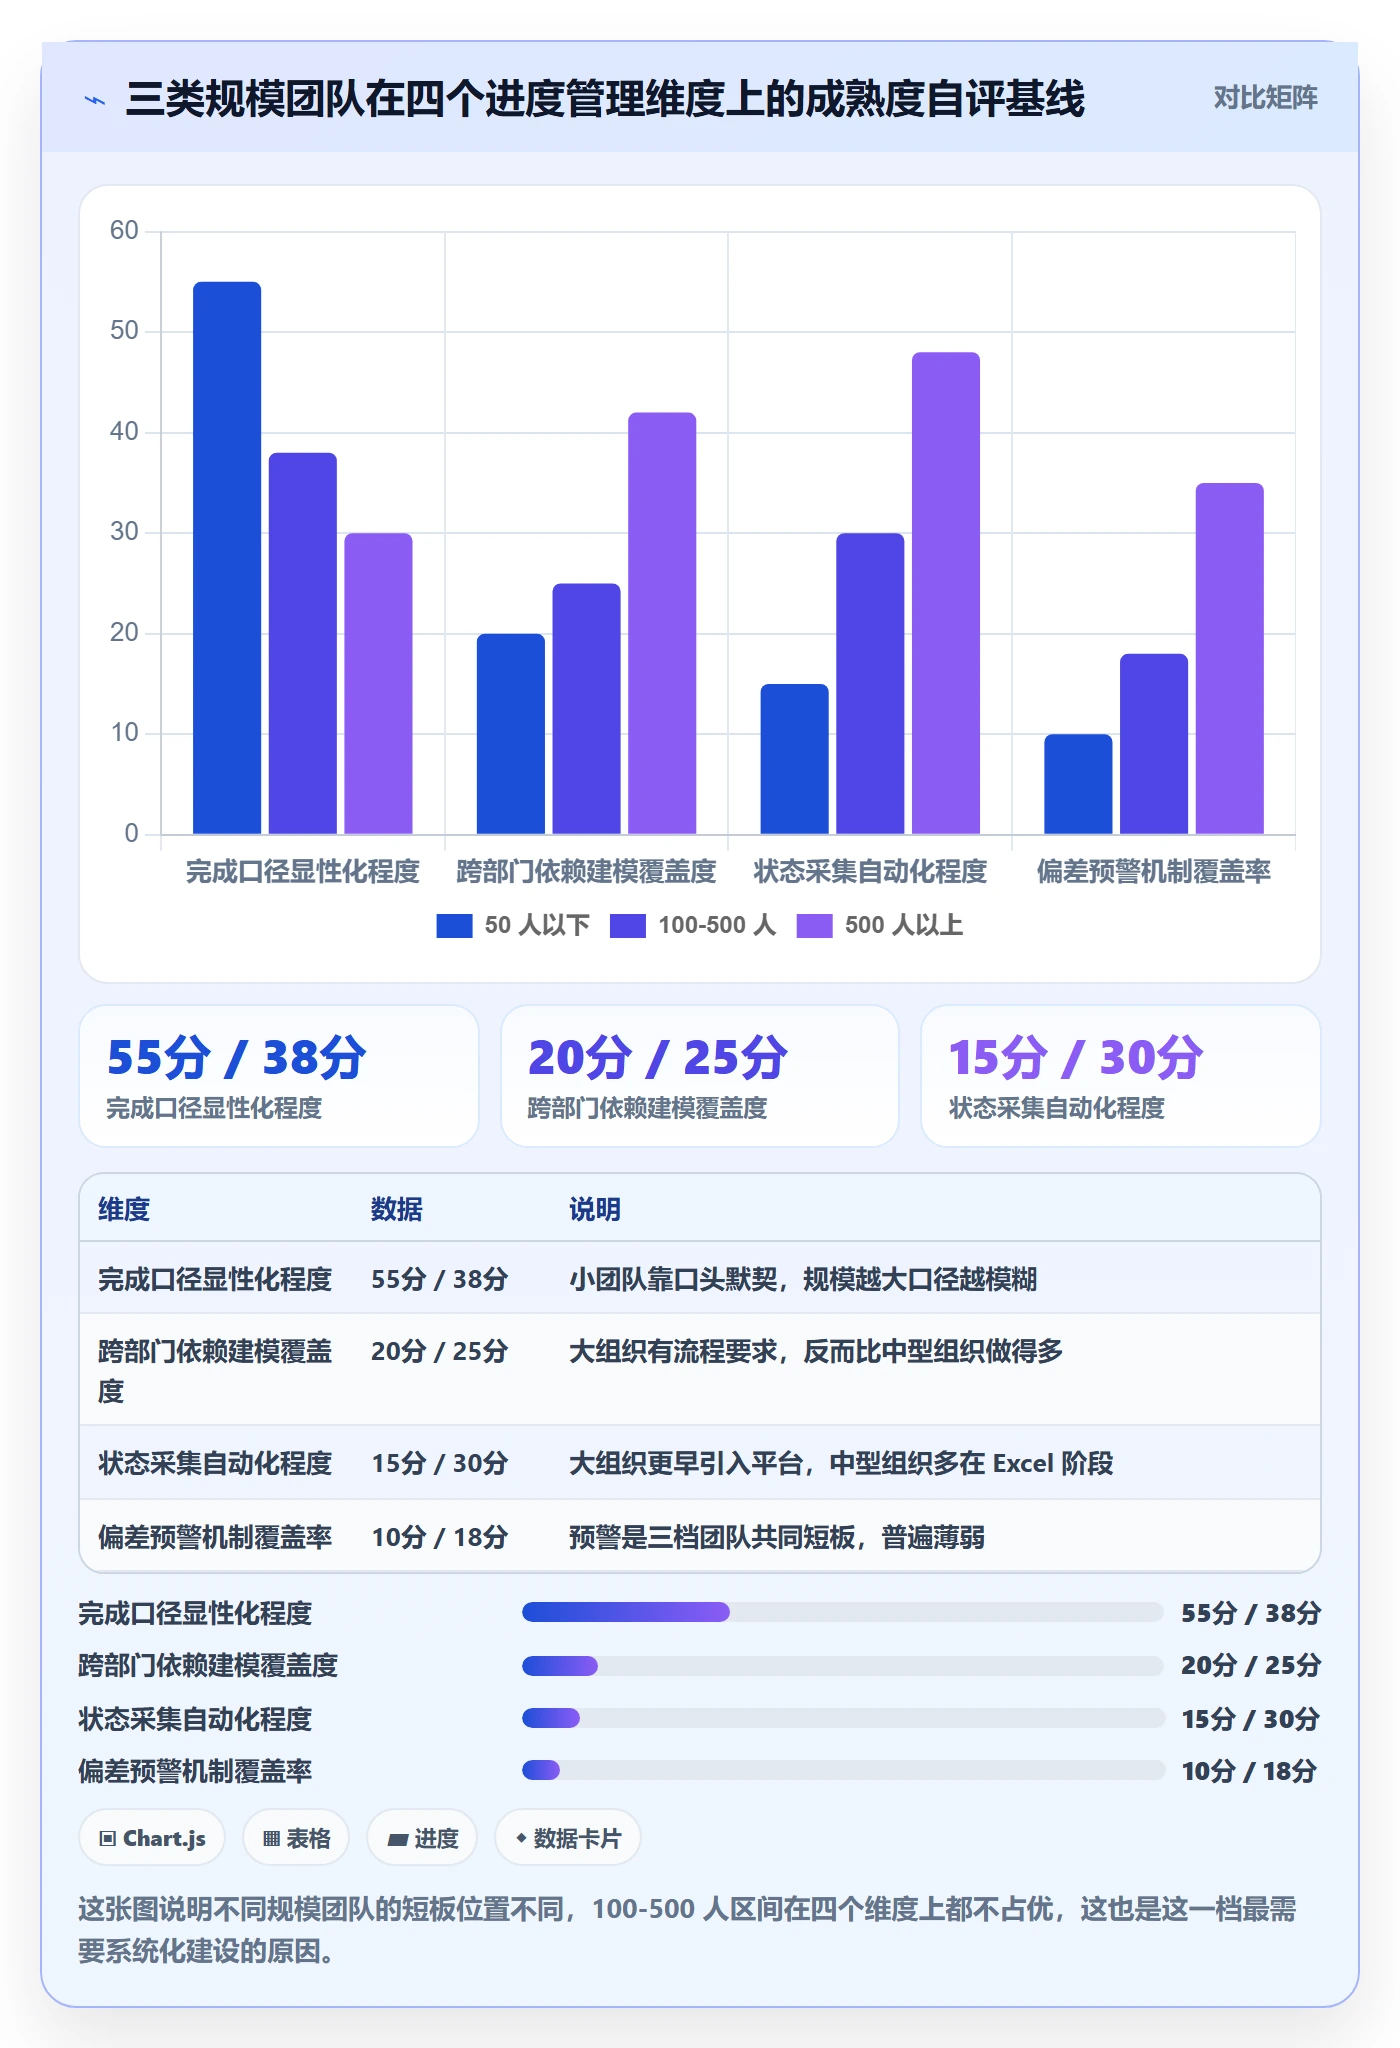The width and height of the screenshot is (1400, 2048).
Task: Click the 完成口径显性化程度 progress bar
Action: (x=842, y=1612)
